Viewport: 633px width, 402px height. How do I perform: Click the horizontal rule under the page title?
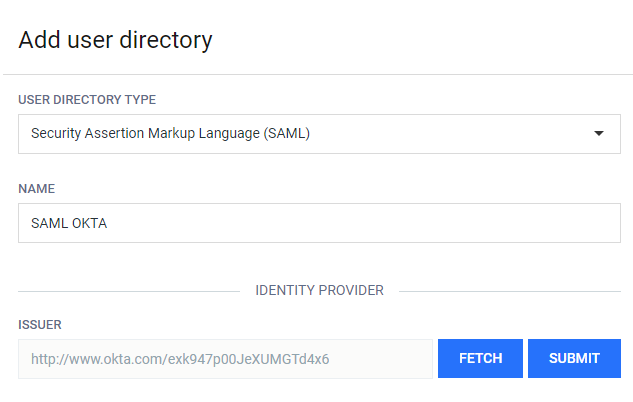coord(318,74)
